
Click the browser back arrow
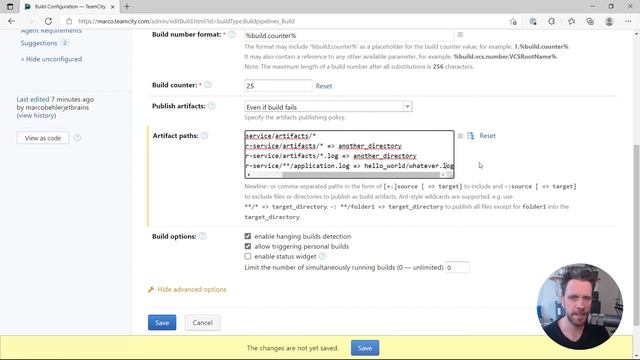11,21
